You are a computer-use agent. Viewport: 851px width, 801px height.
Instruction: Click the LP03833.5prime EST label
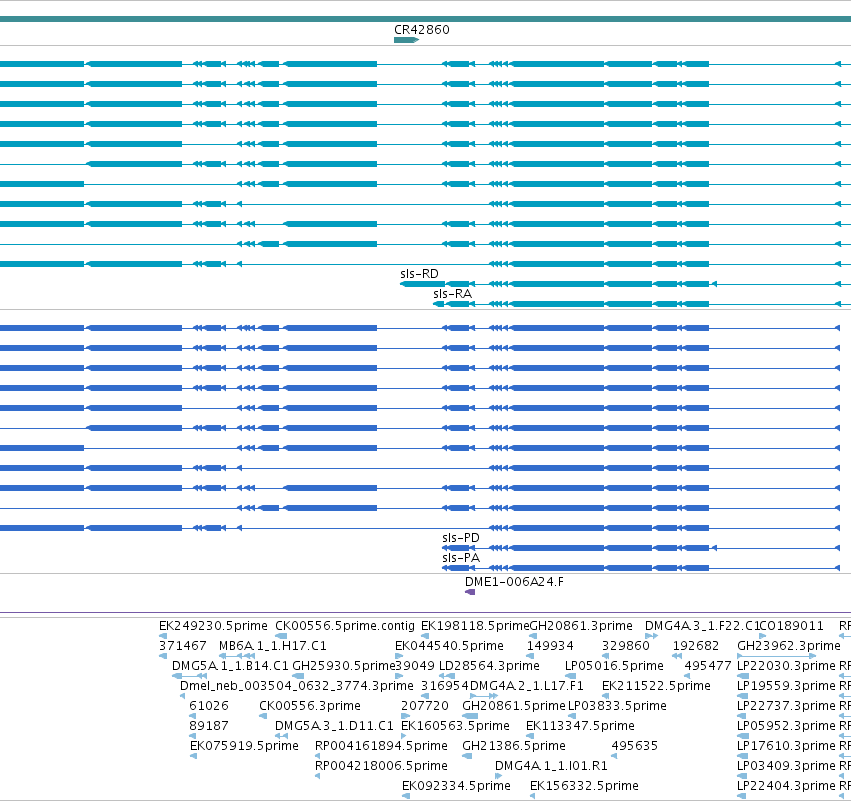(617, 706)
